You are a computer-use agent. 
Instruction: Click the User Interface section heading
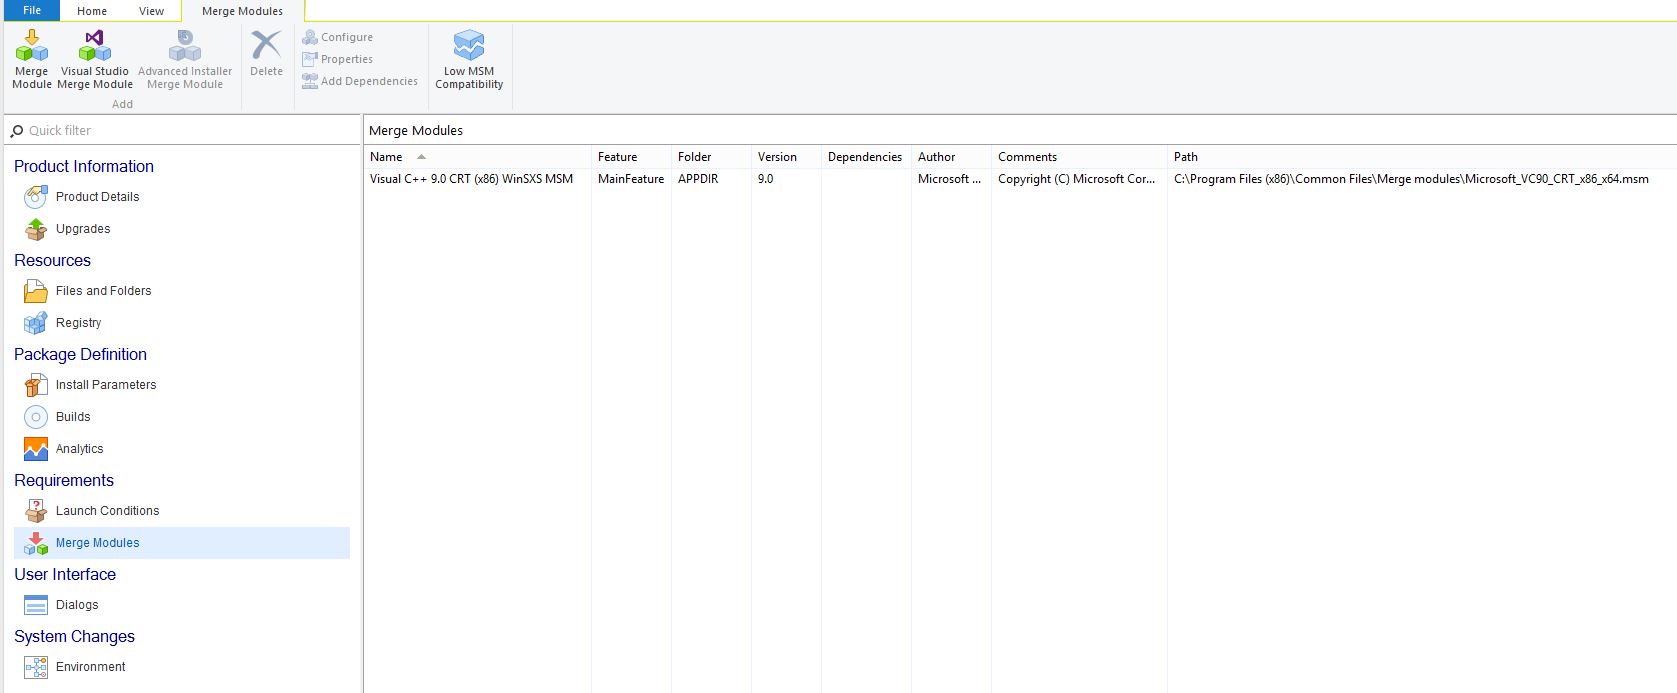pos(65,574)
